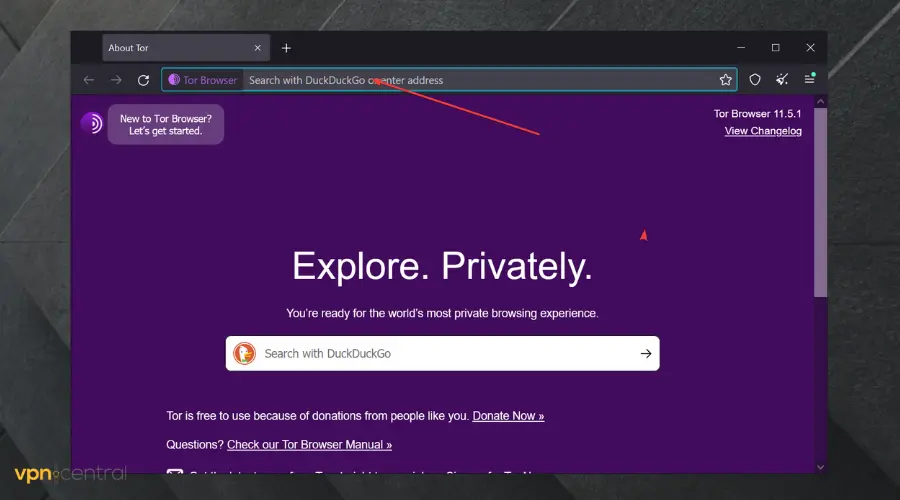This screenshot has height=500, width=900.
Task: Click the Explore. Privately. heading
Action: 442,266
